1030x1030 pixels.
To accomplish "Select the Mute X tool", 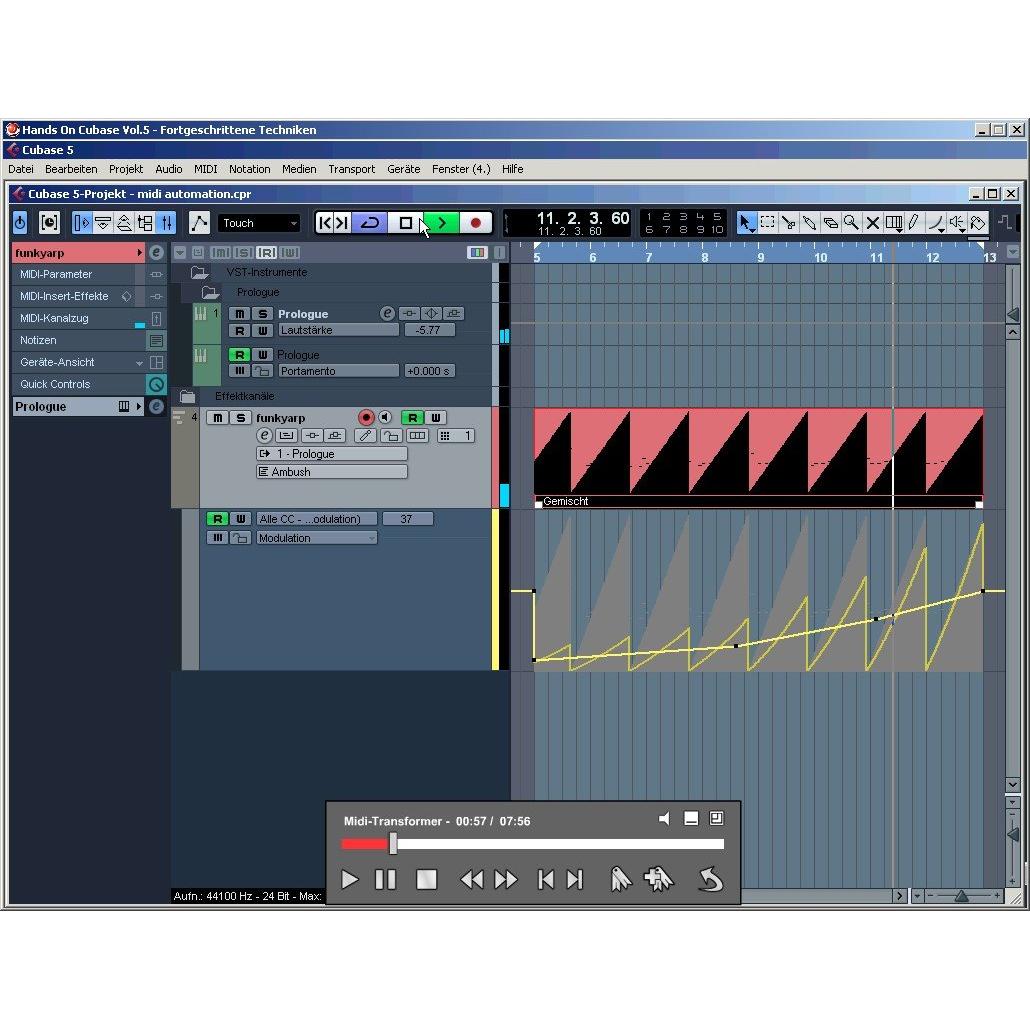I will [x=872, y=223].
